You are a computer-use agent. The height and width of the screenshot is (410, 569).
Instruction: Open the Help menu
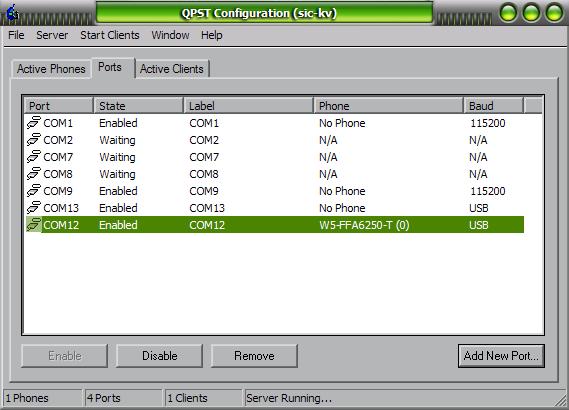pos(212,35)
